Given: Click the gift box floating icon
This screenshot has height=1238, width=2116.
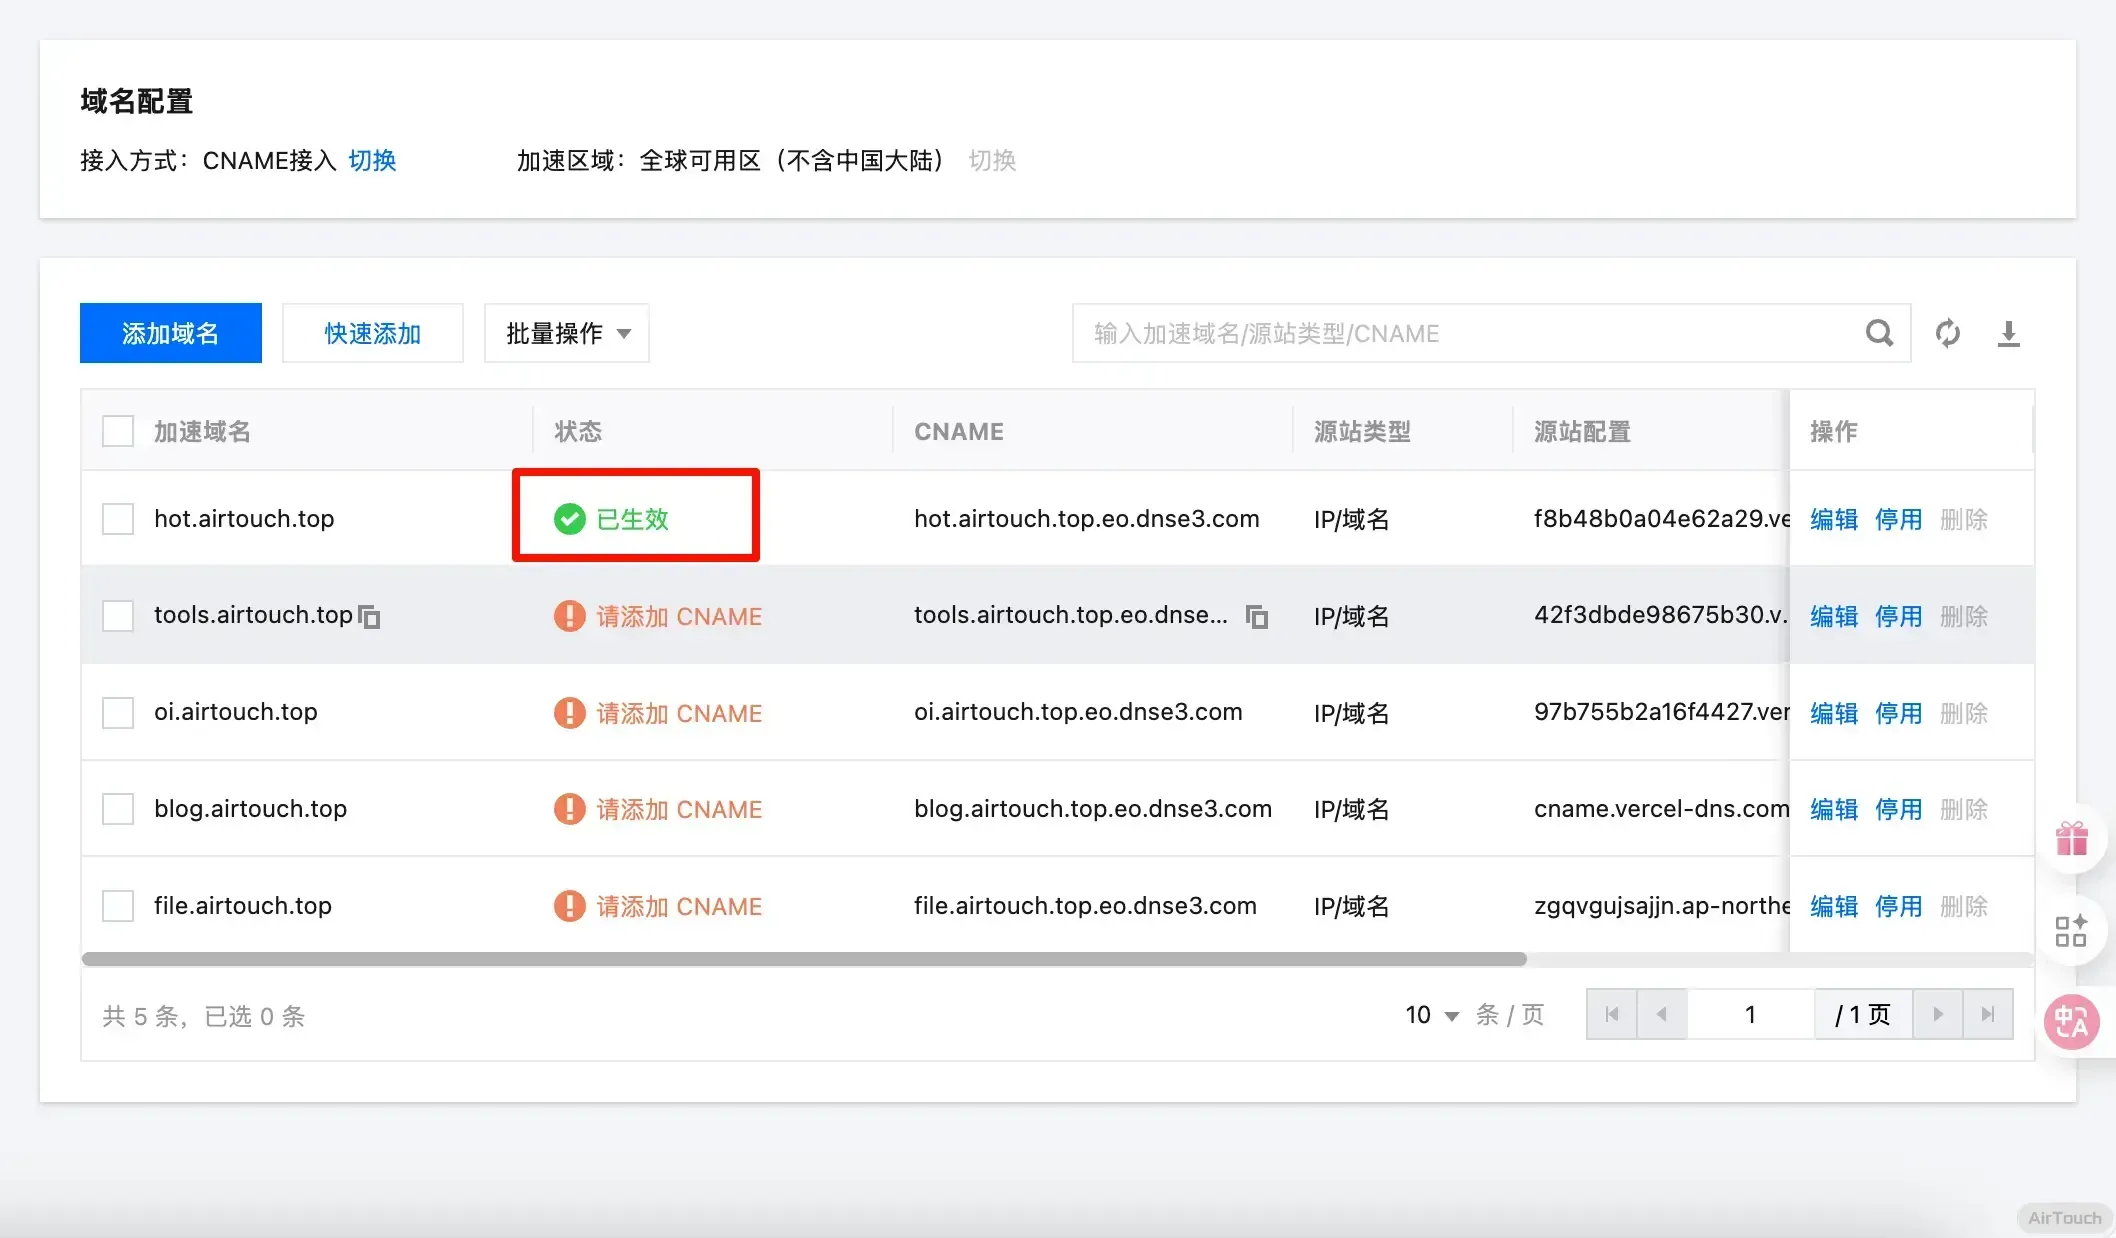Looking at the screenshot, I should pyautogui.click(x=2071, y=838).
